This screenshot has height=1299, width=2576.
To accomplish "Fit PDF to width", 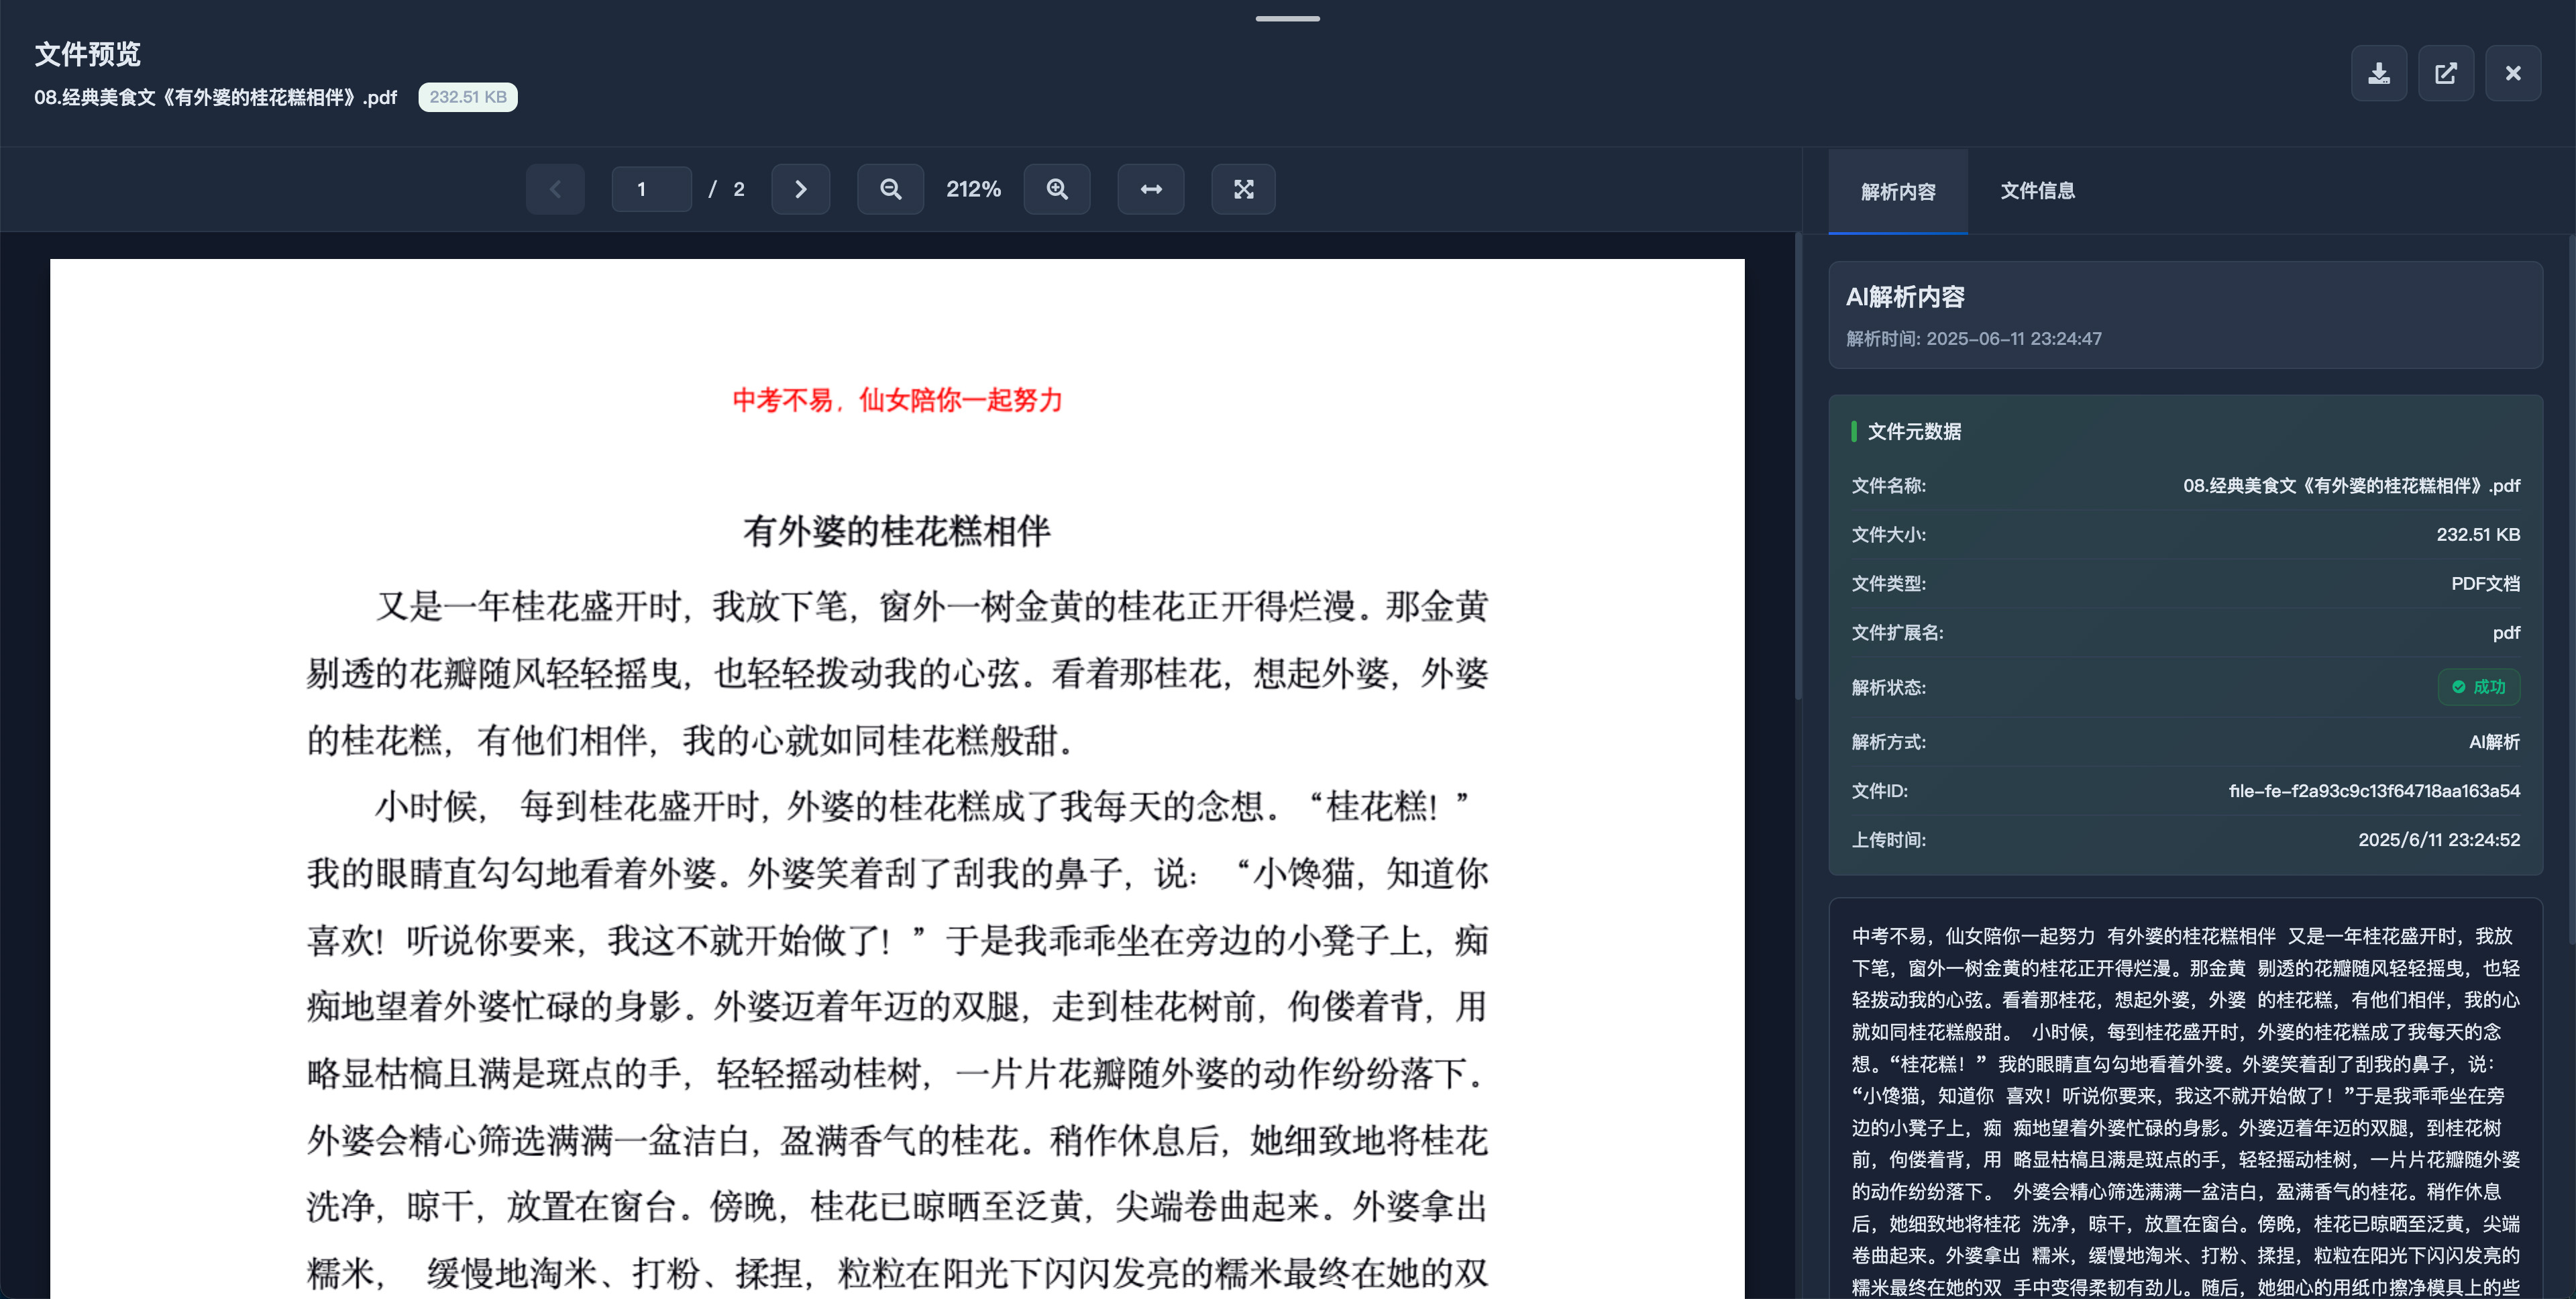I will 1151,189.
